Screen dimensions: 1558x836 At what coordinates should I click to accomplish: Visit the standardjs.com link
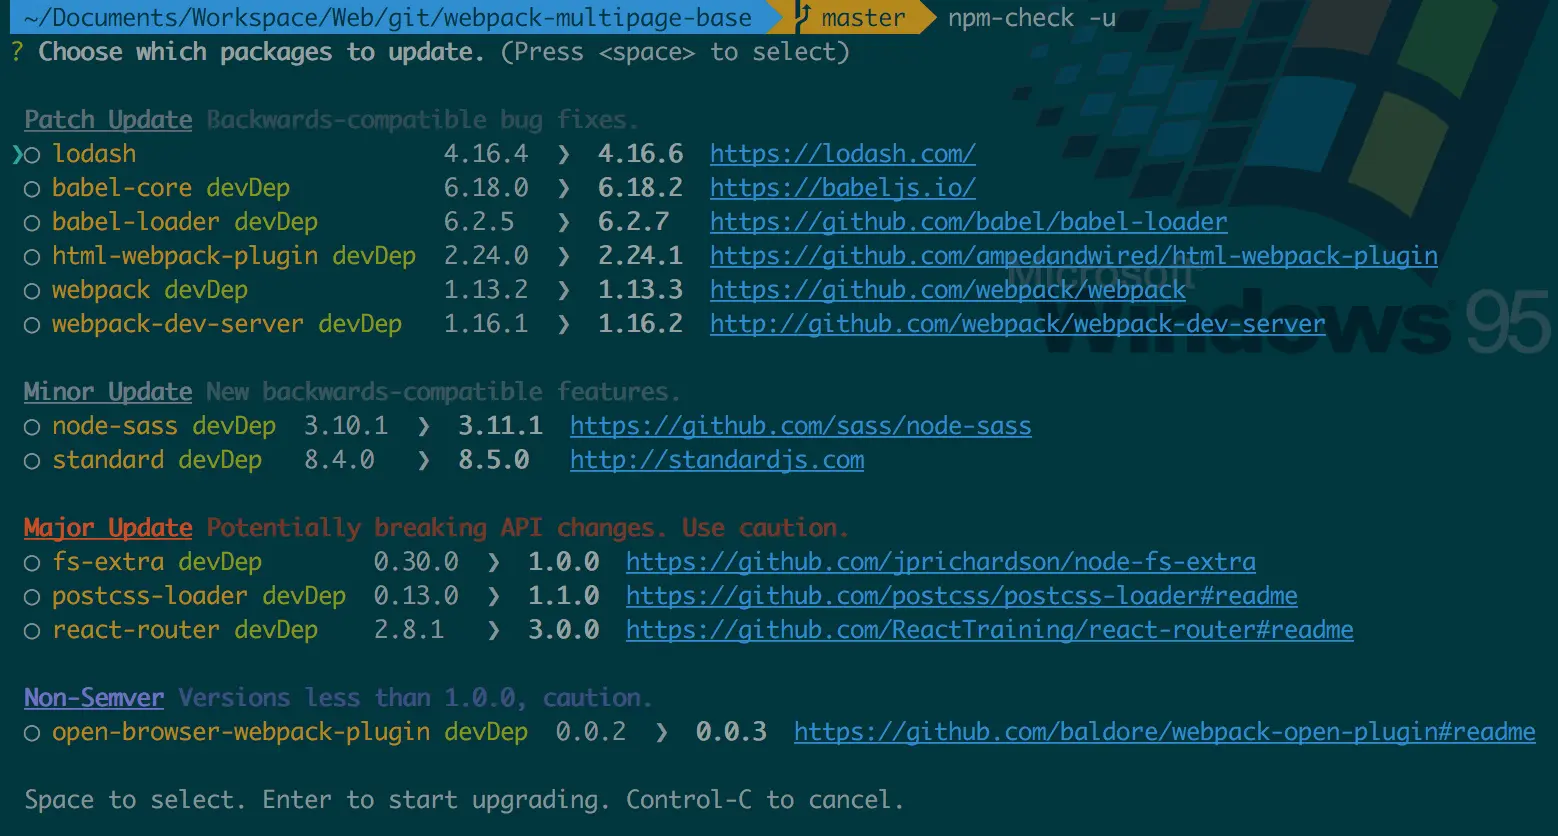(x=716, y=460)
